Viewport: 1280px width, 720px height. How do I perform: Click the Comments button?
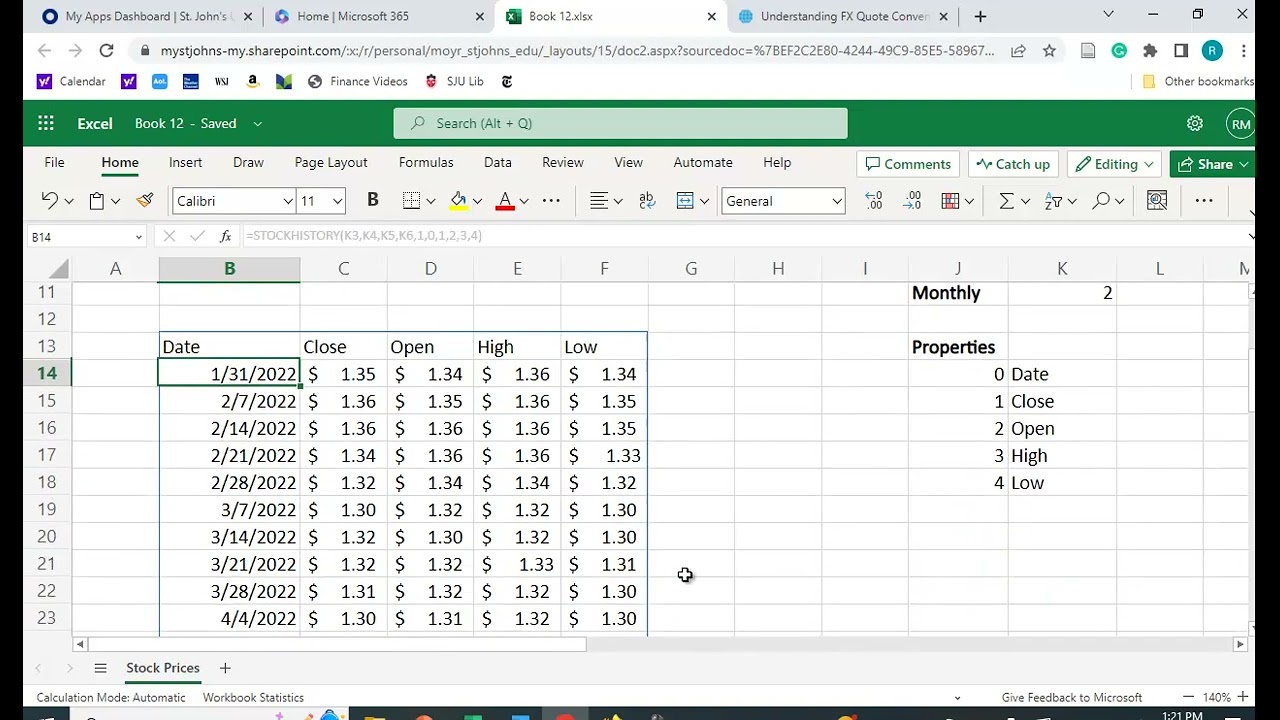(908, 164)
